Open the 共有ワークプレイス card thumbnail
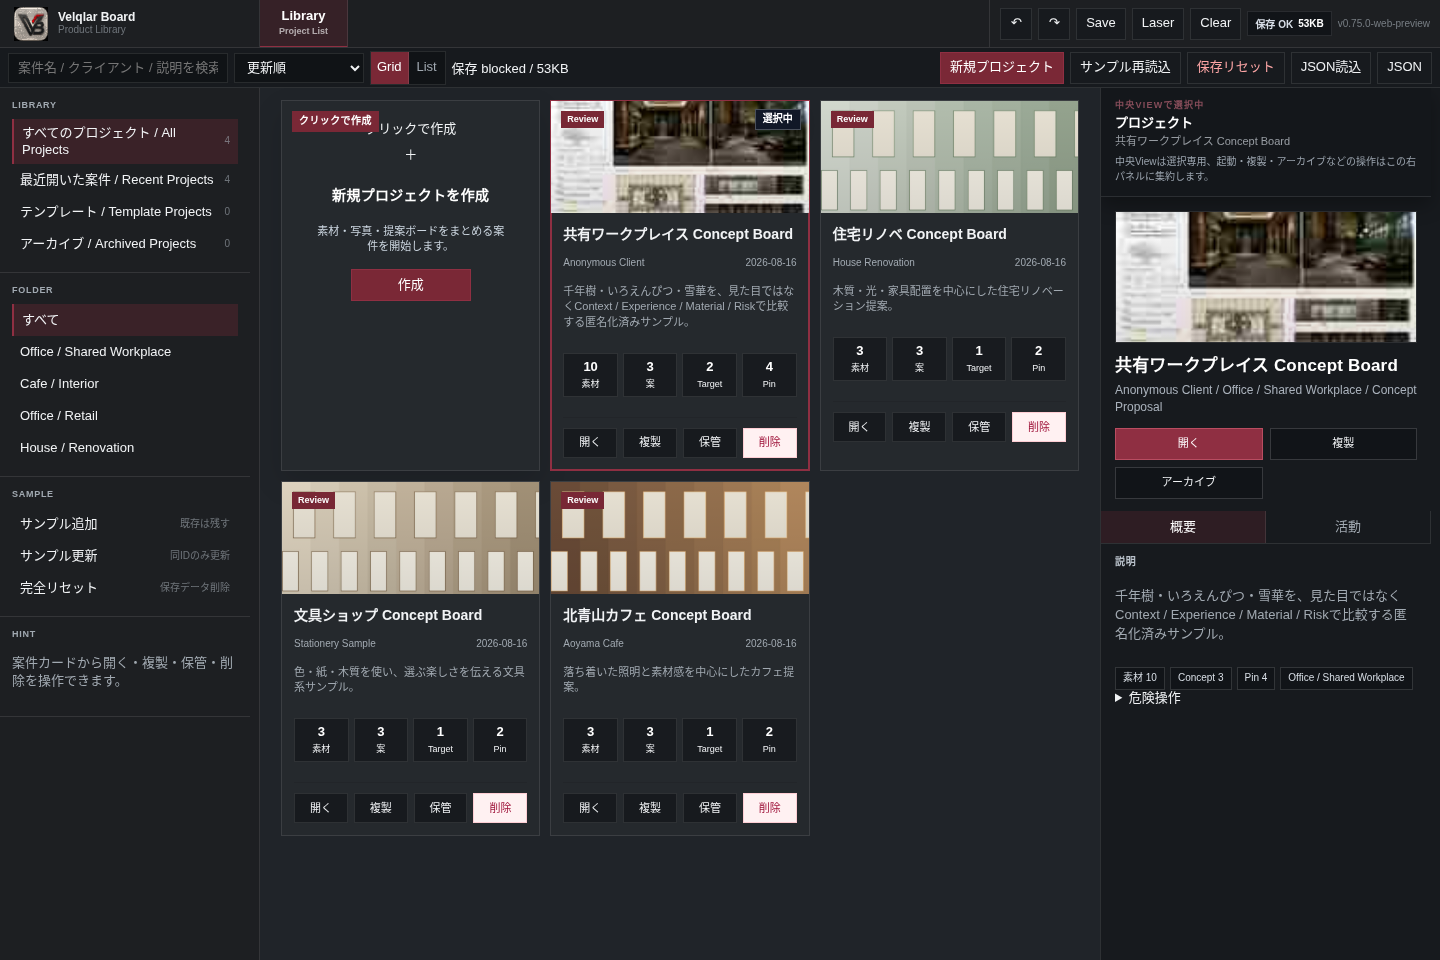Image resolution: width=1440 pixels, height=960 pixels. point(680,157)
